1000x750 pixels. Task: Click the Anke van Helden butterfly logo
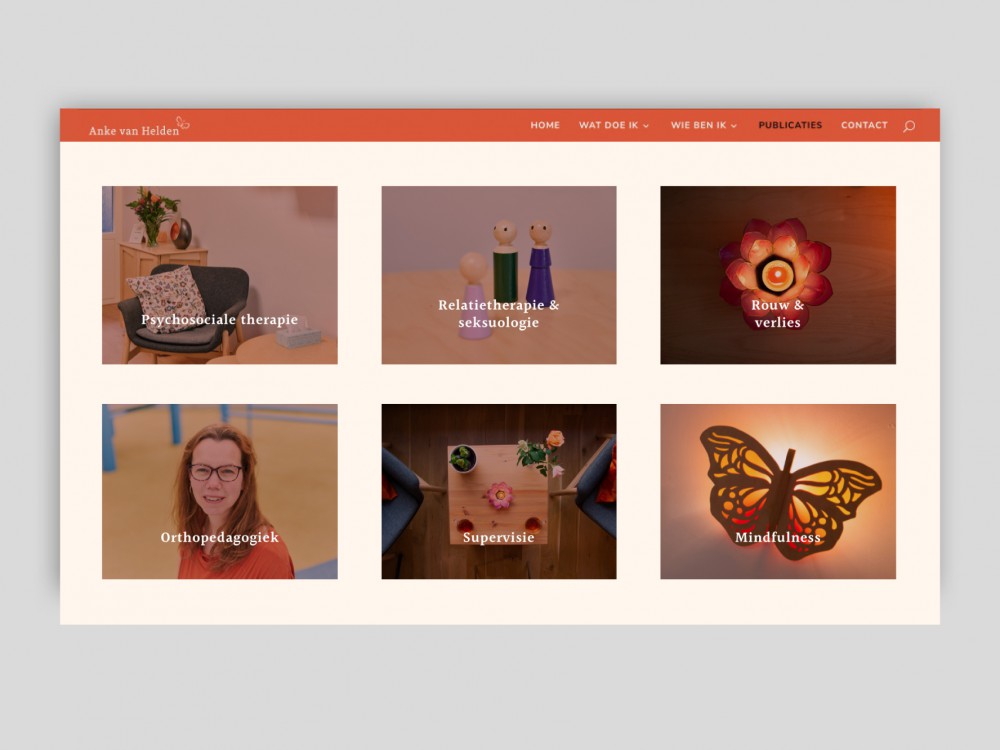pos(139,126)
